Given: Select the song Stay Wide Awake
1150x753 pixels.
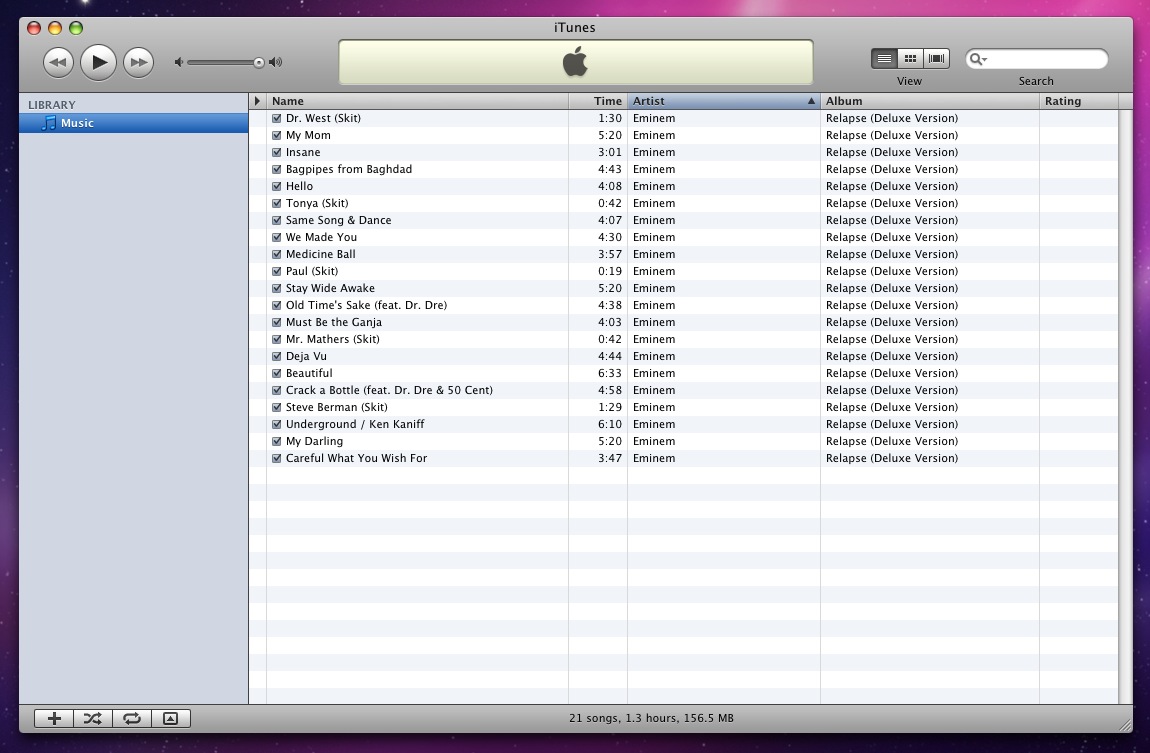Looking at the screenshot, I should coord(330,288).
